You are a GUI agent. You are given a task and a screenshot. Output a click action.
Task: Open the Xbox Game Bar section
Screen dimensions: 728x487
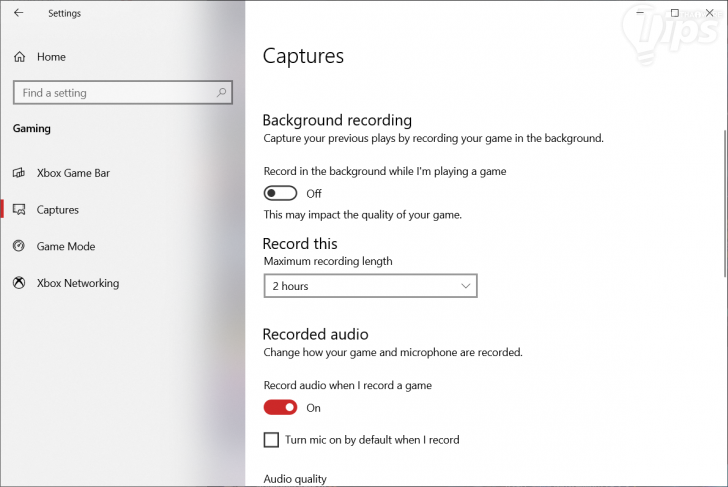(x=73, y=173)
